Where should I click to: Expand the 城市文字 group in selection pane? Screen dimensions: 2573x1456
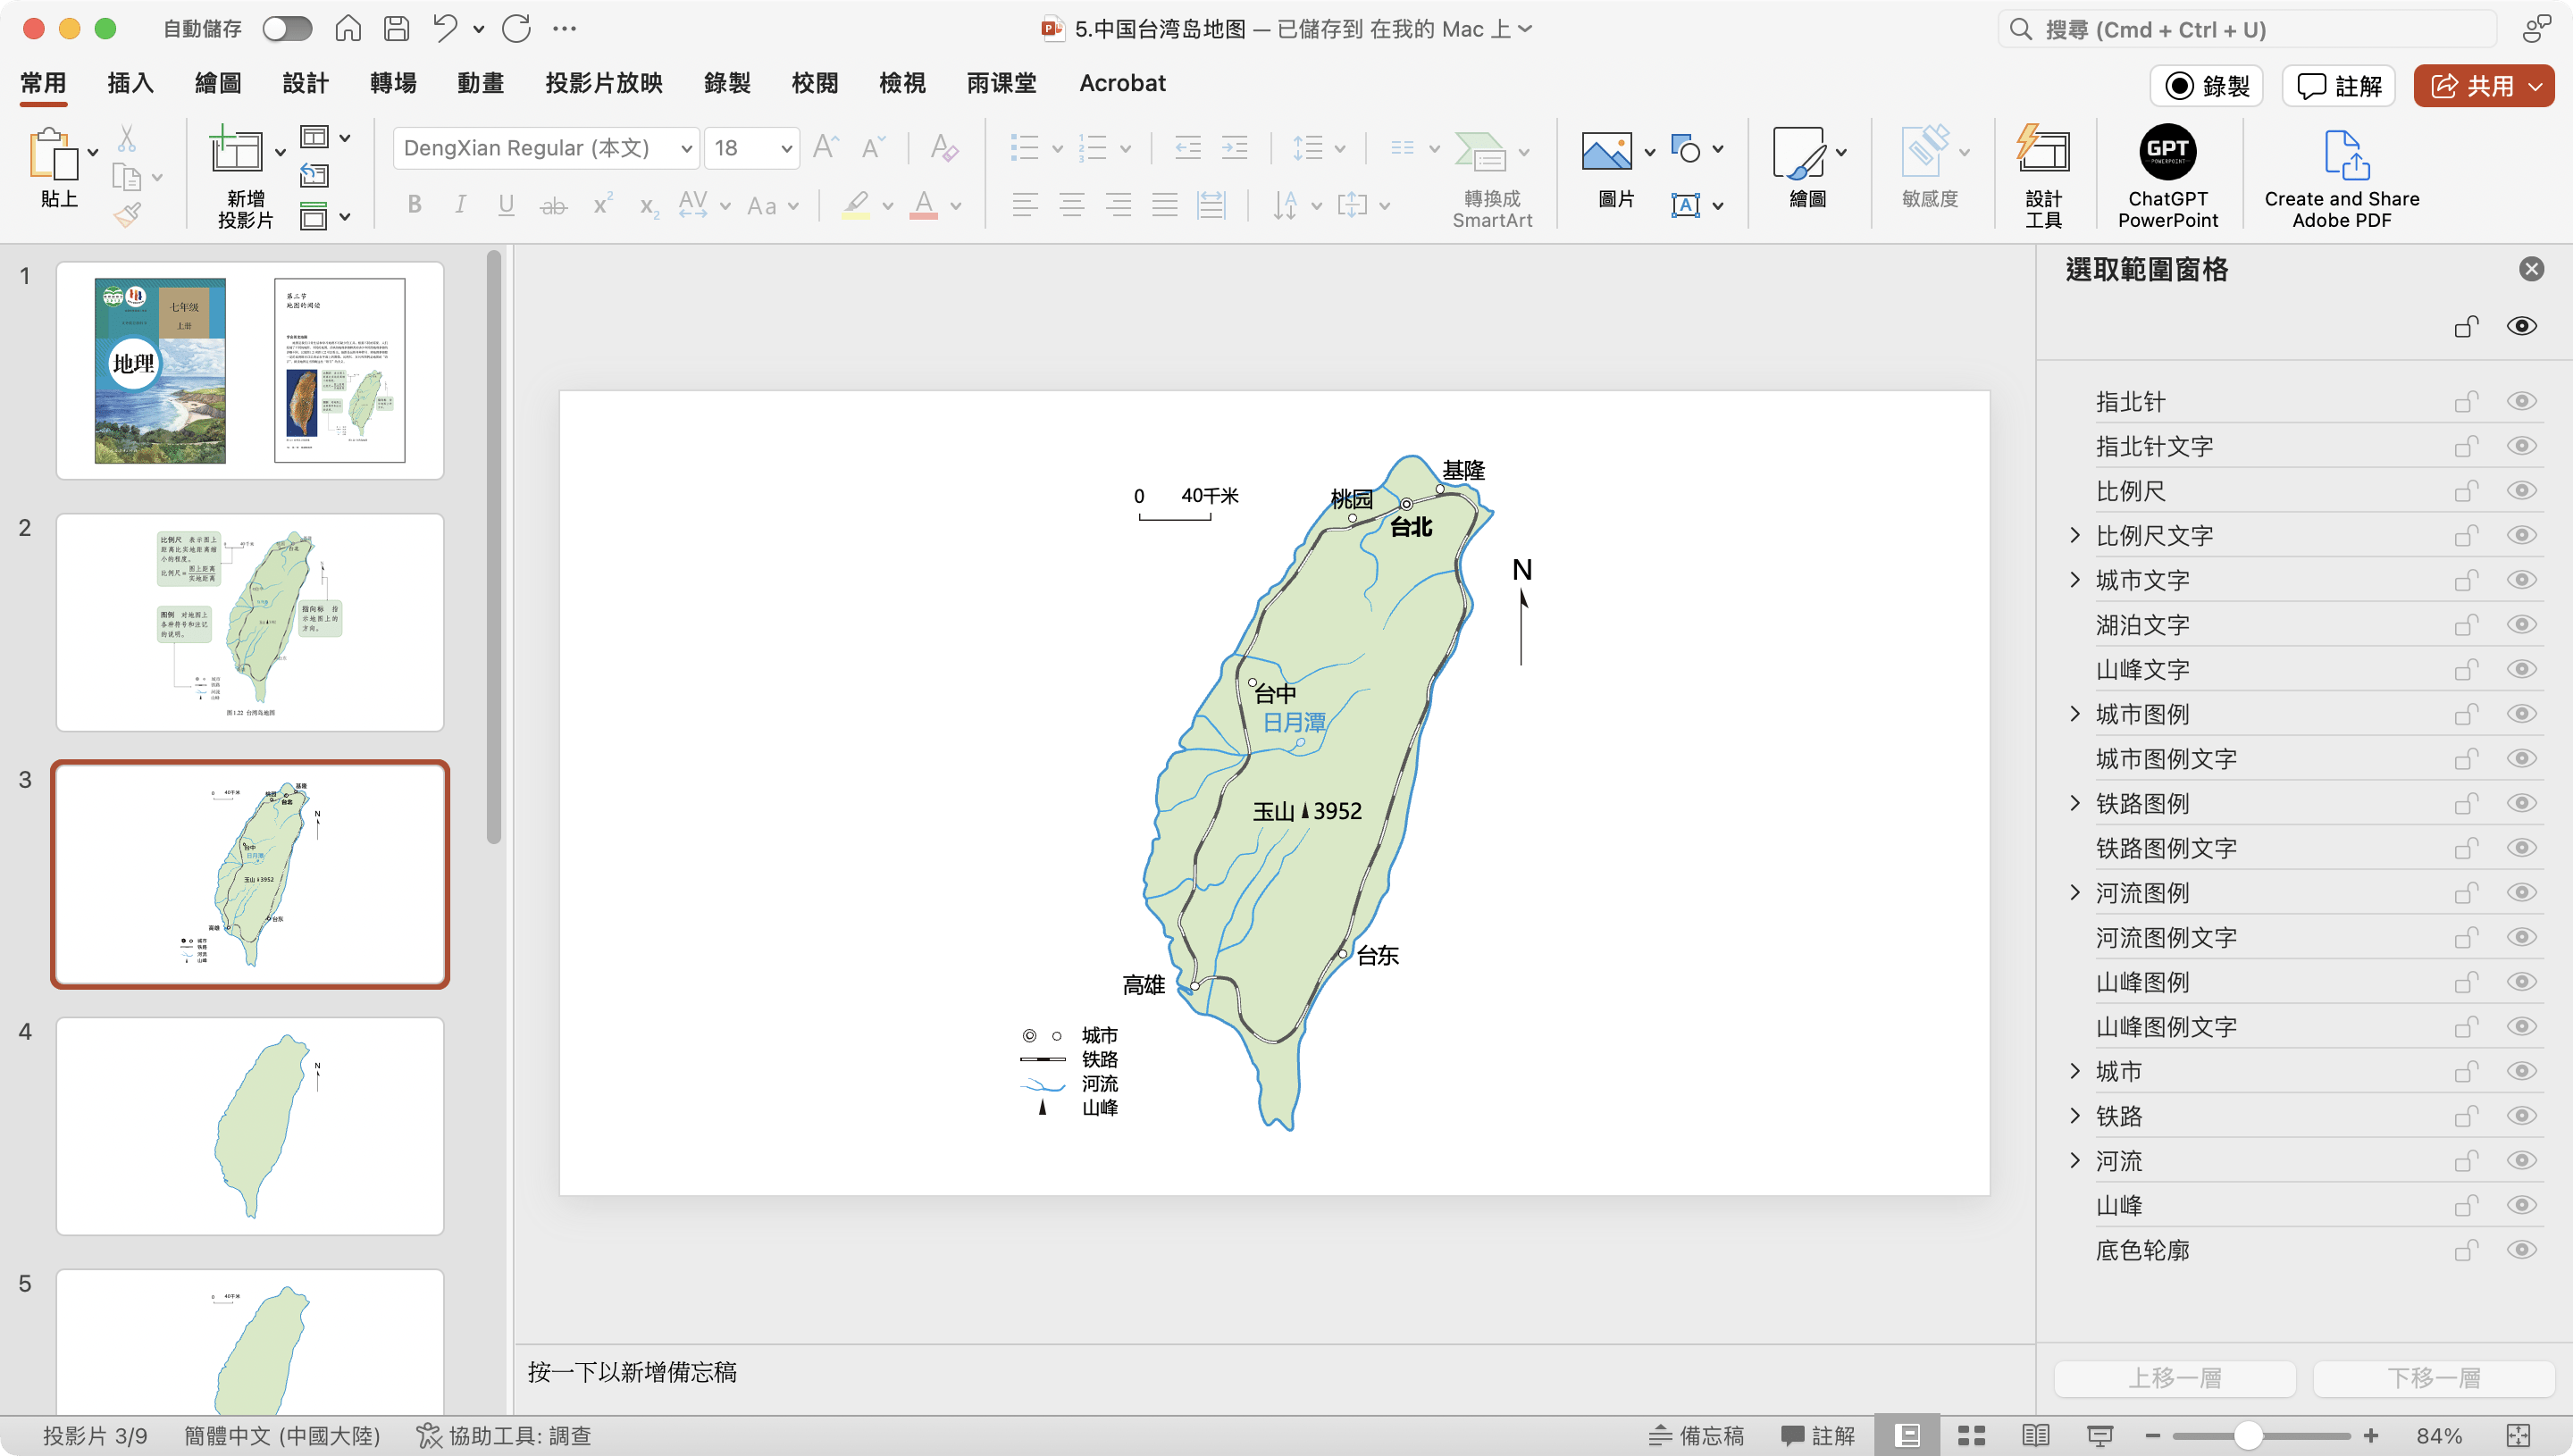pos(2075,580)
